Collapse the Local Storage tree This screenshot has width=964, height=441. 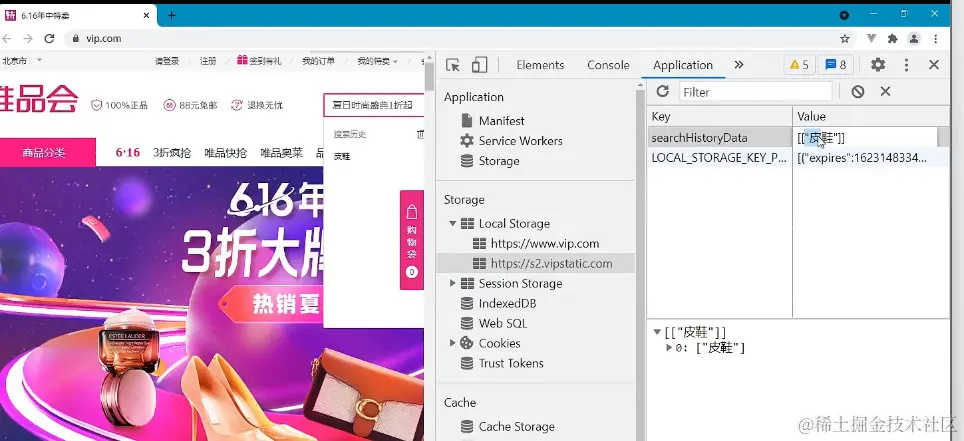(453, 223)
